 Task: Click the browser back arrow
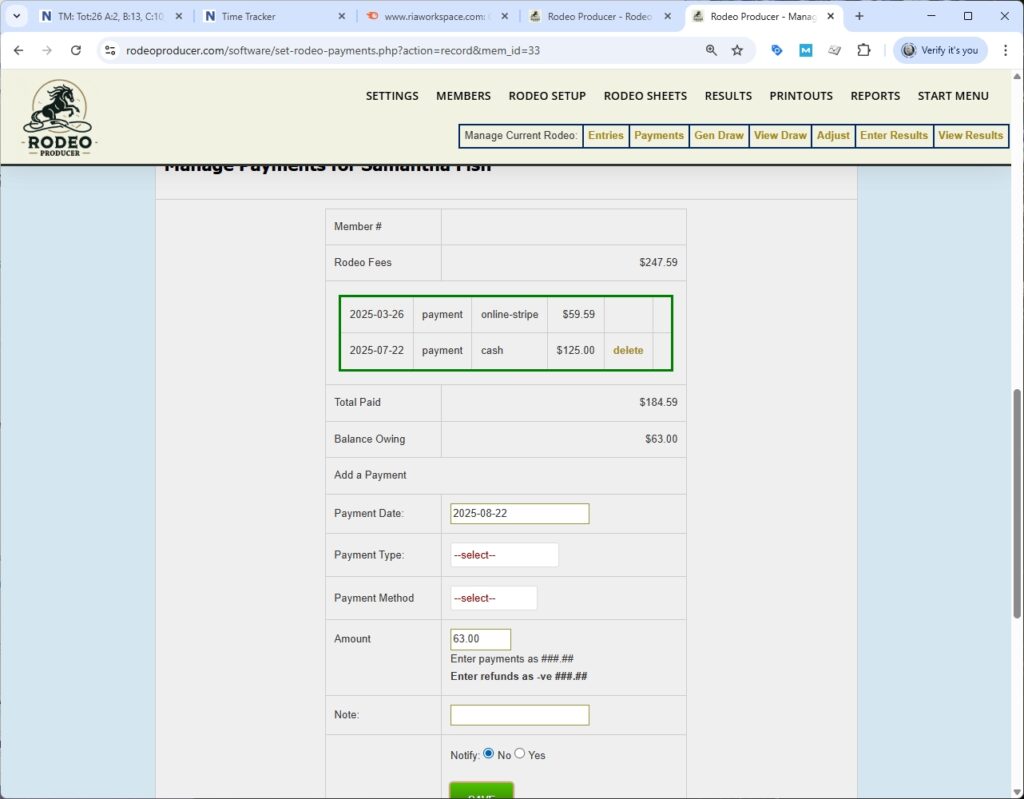pos(18,49)
